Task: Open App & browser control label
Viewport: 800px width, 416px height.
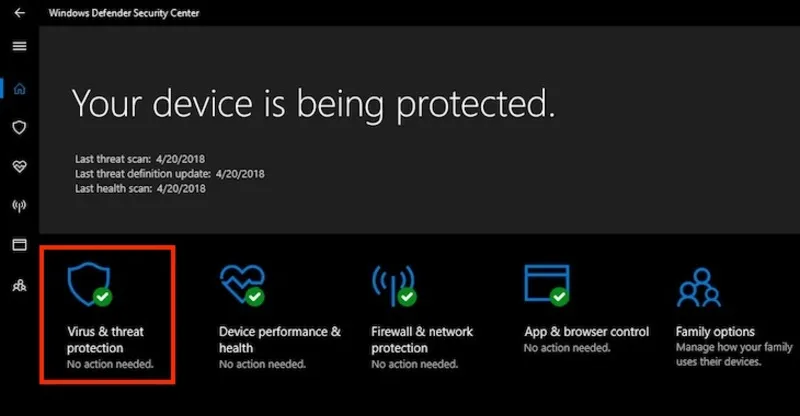Action: click(587, 332)
